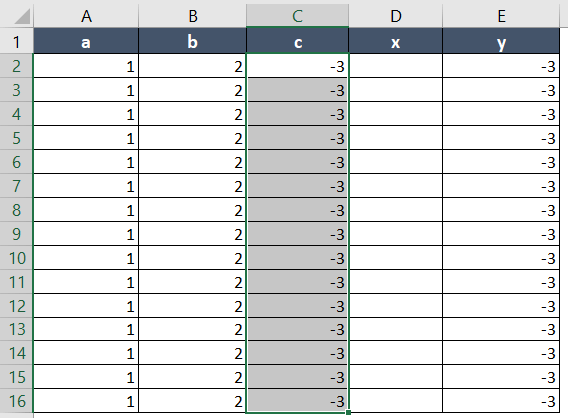Select cell A10 containing 1
The height and width of the screenshot is (418, 568).
pos(86,258)
